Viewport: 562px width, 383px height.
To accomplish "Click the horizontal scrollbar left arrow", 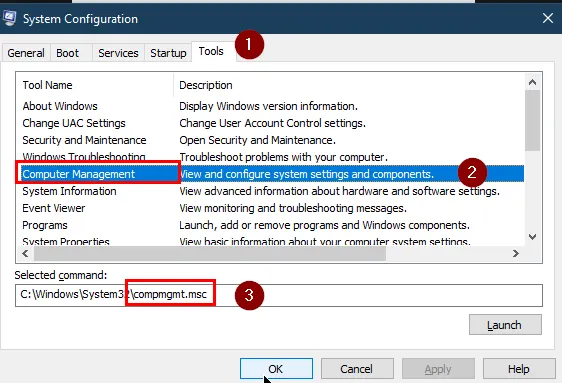I will [25, 254].
